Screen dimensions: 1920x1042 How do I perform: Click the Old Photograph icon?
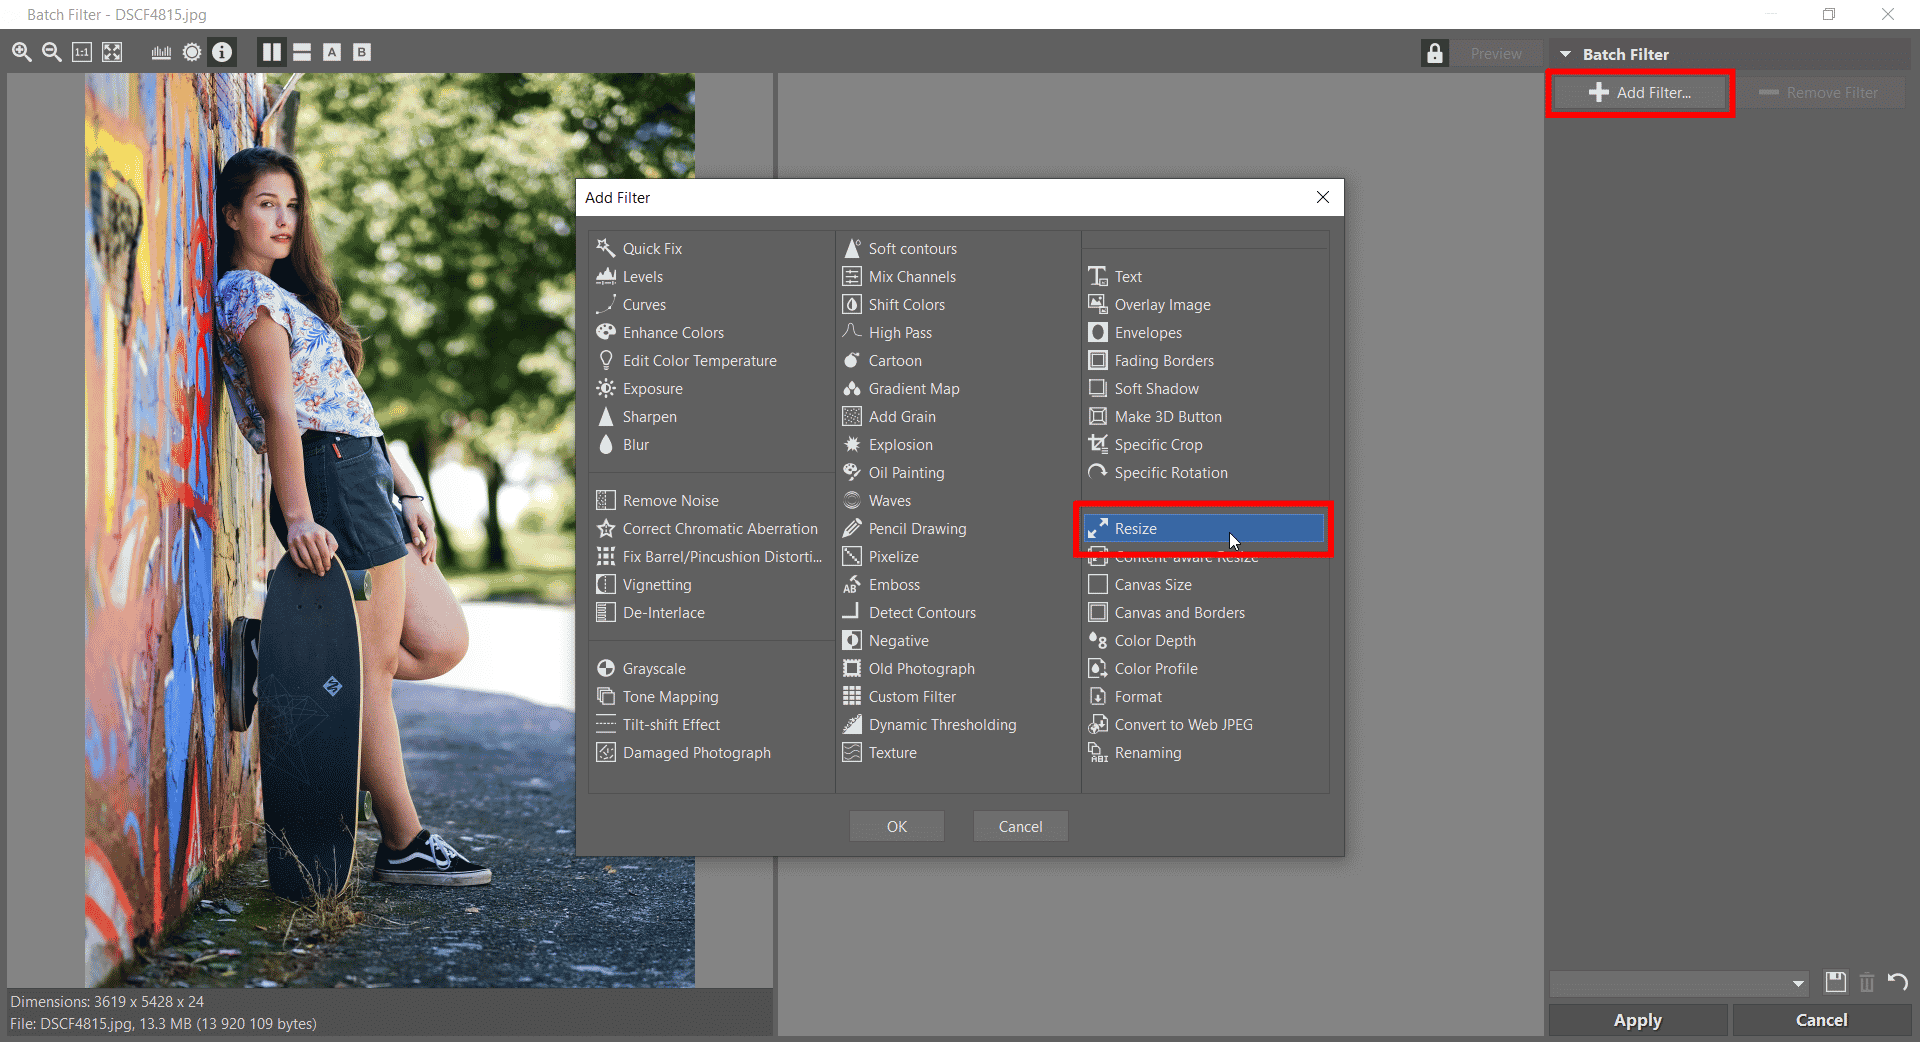coord(852,668)
